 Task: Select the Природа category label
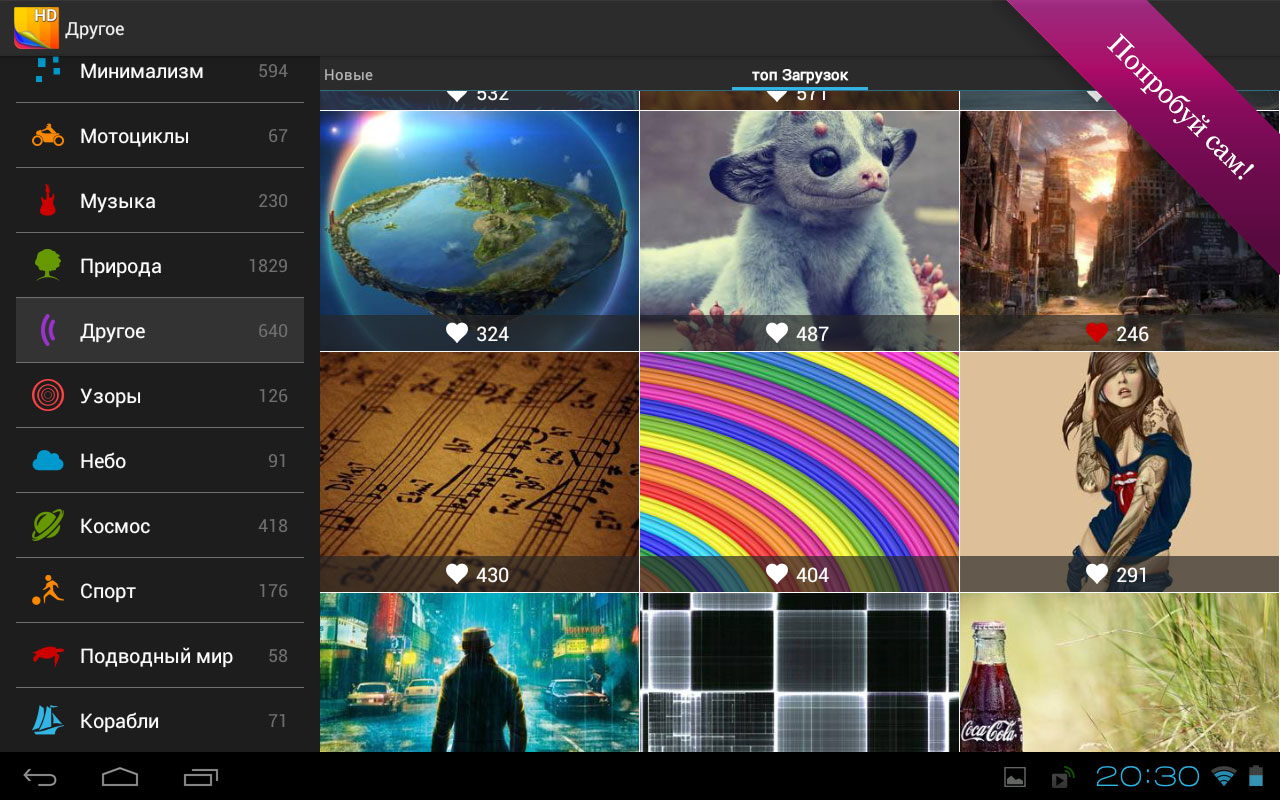coord(121,266)
